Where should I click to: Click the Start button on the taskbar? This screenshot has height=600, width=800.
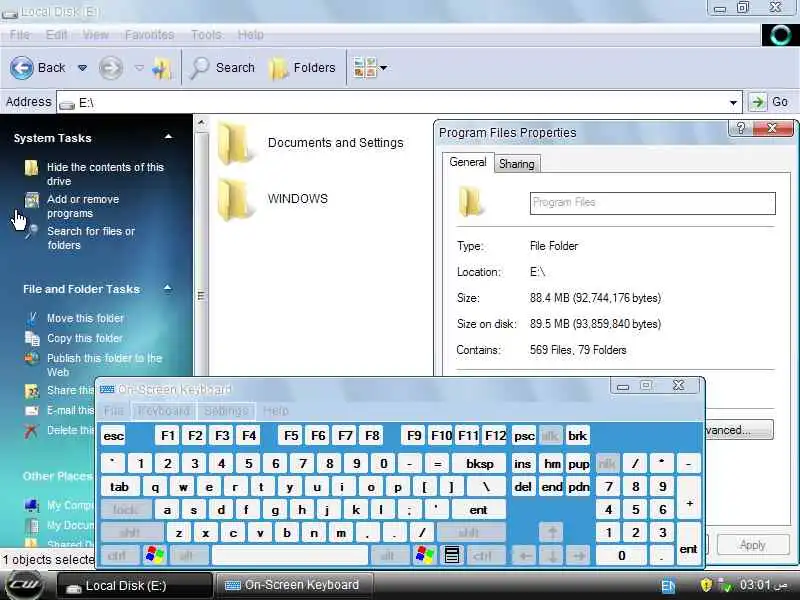pos(24,585)
